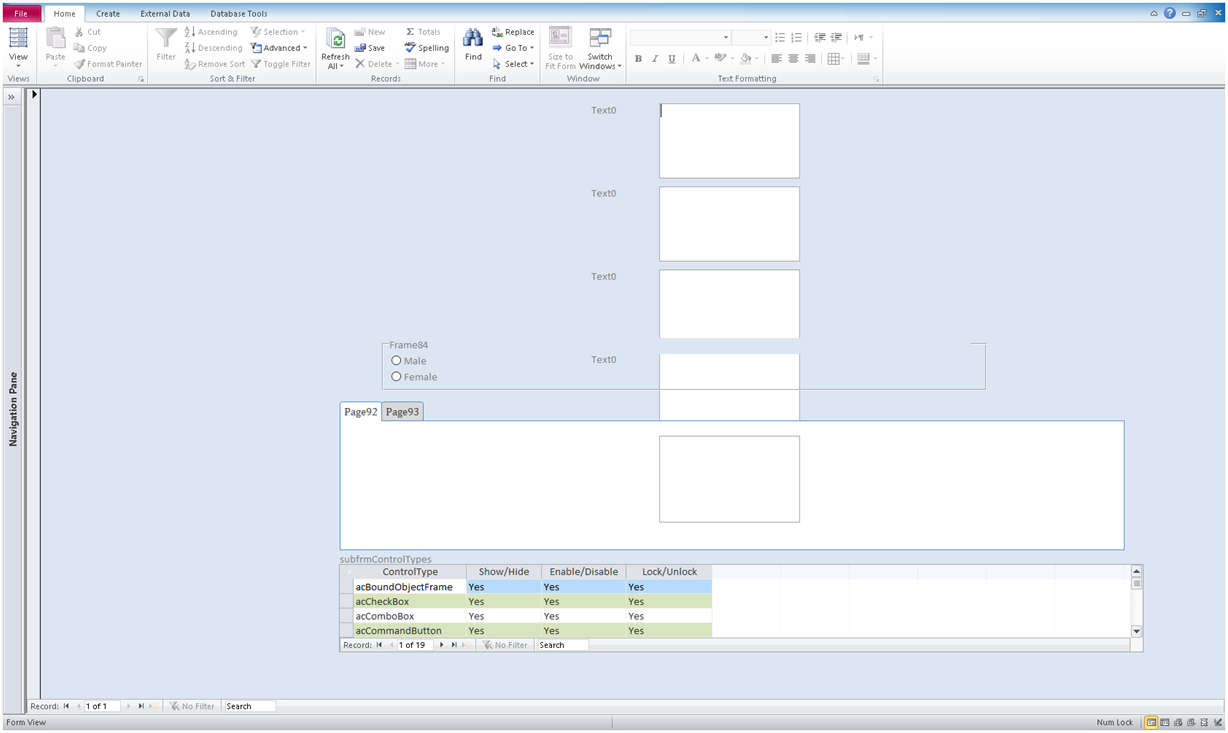Open Access Help question mark icon
The image size is (1228, 733).
pos(1170,14)
